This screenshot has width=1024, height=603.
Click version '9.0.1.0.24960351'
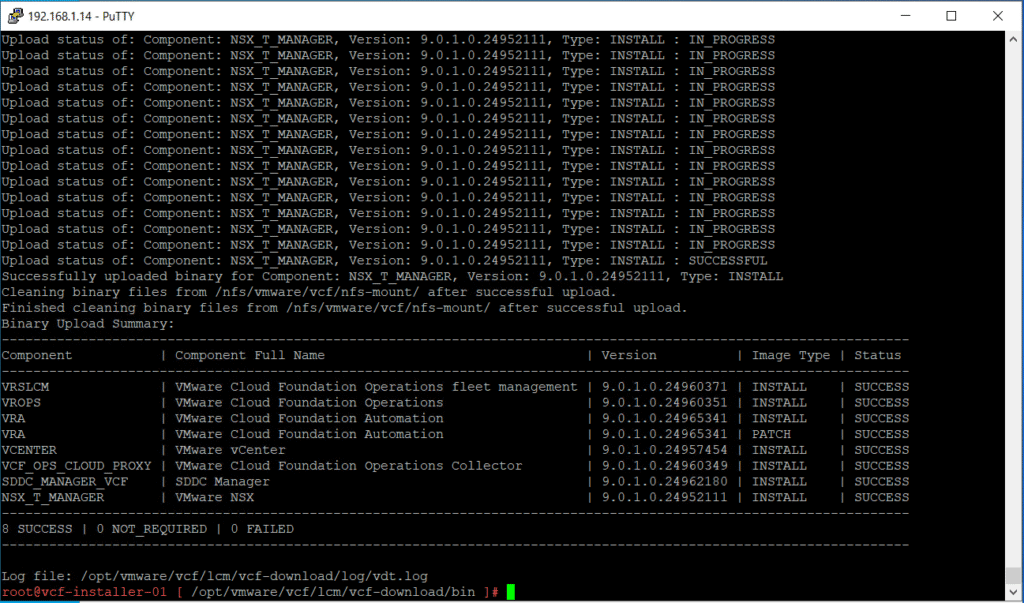click(x=664, y=402)
